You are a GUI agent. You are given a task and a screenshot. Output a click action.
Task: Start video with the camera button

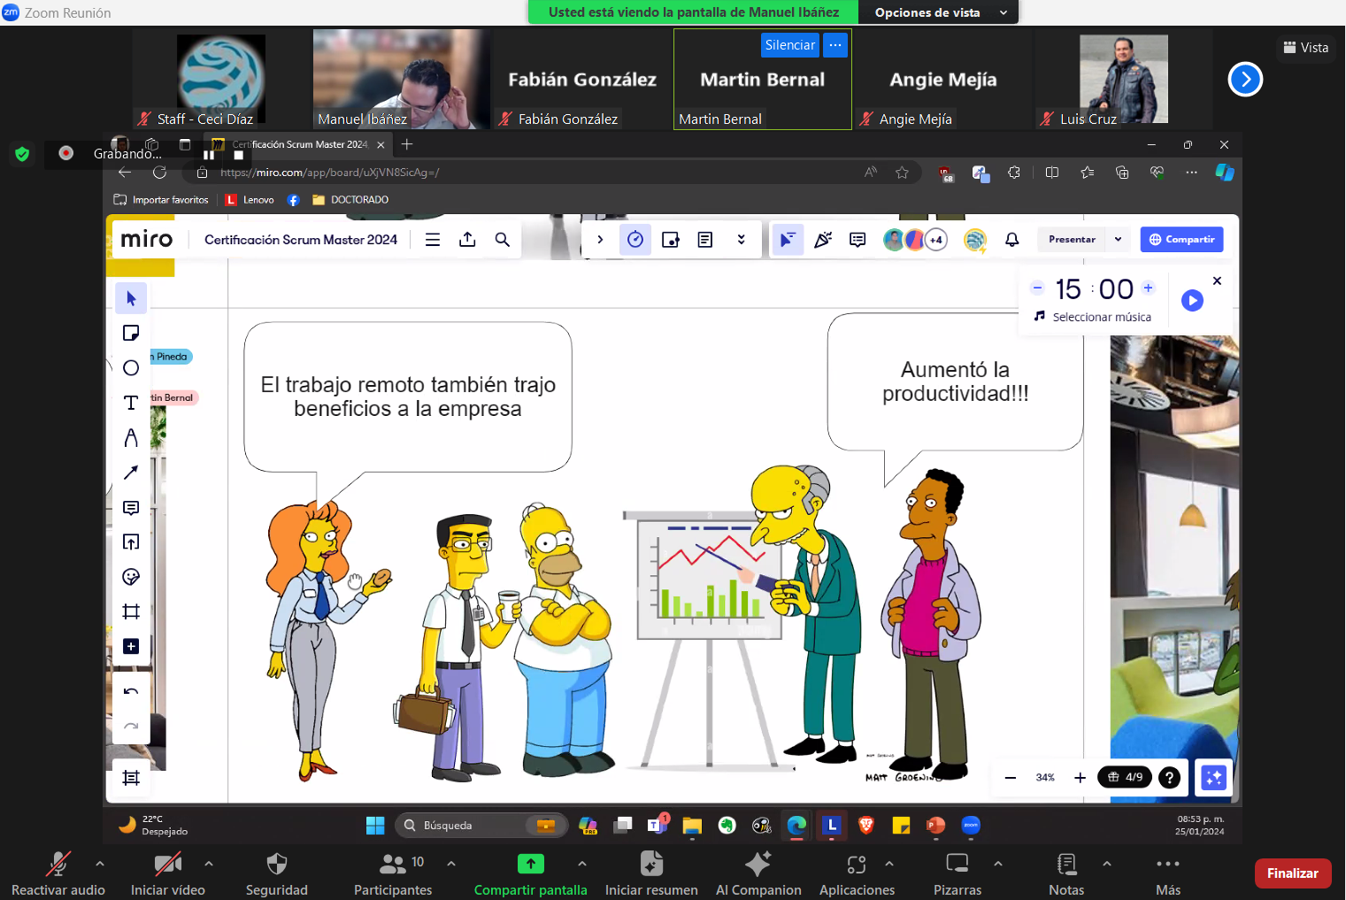pyautogui.click(x=168, y=865)
